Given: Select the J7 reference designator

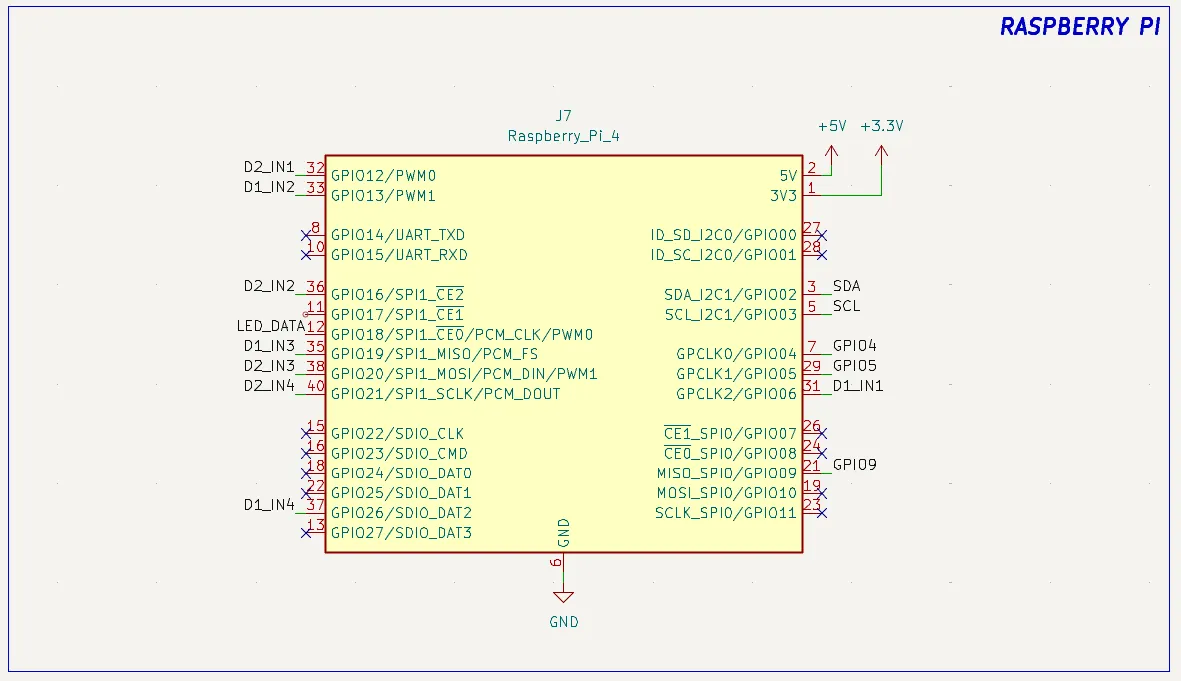Looking at the screenshot, I should (563, 116).
